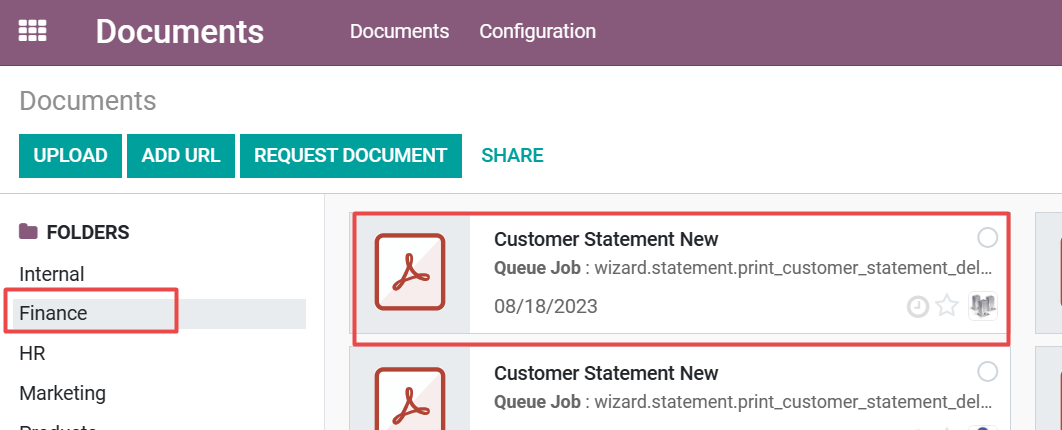Click PDF icon of first Customer Statement
Viewport: 1062px width, 430px height.
(x=410, y=272)
